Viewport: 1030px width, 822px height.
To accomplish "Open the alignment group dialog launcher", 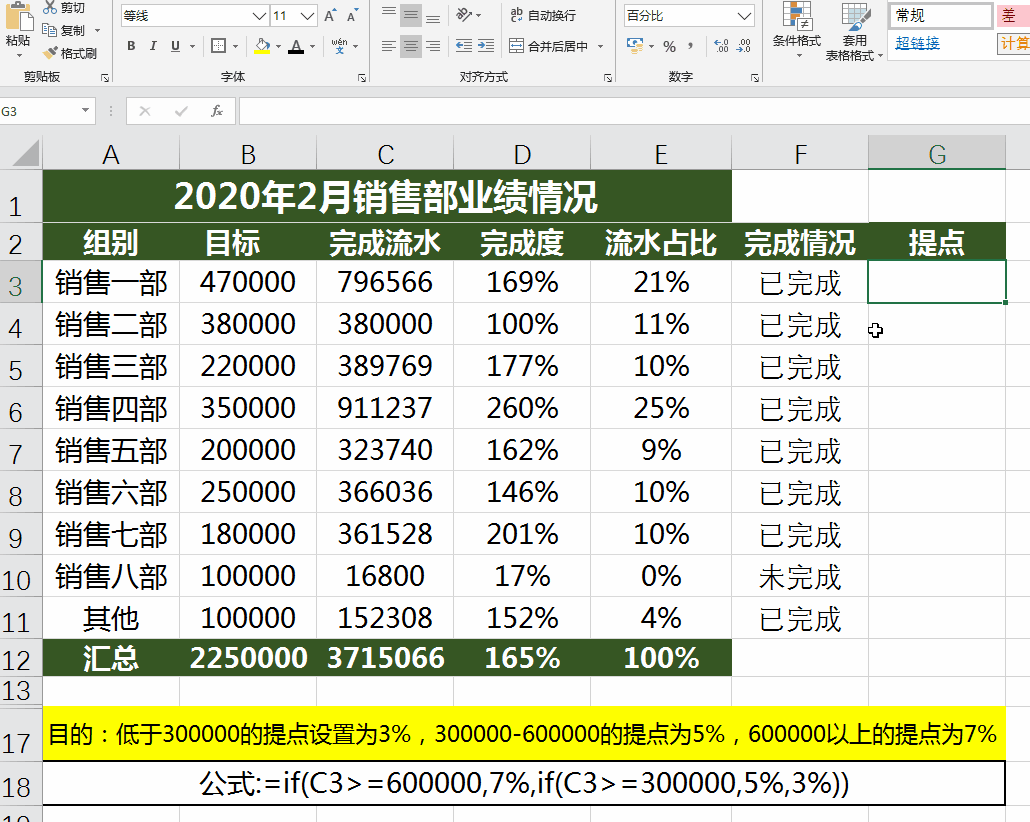I will point(608,78).
